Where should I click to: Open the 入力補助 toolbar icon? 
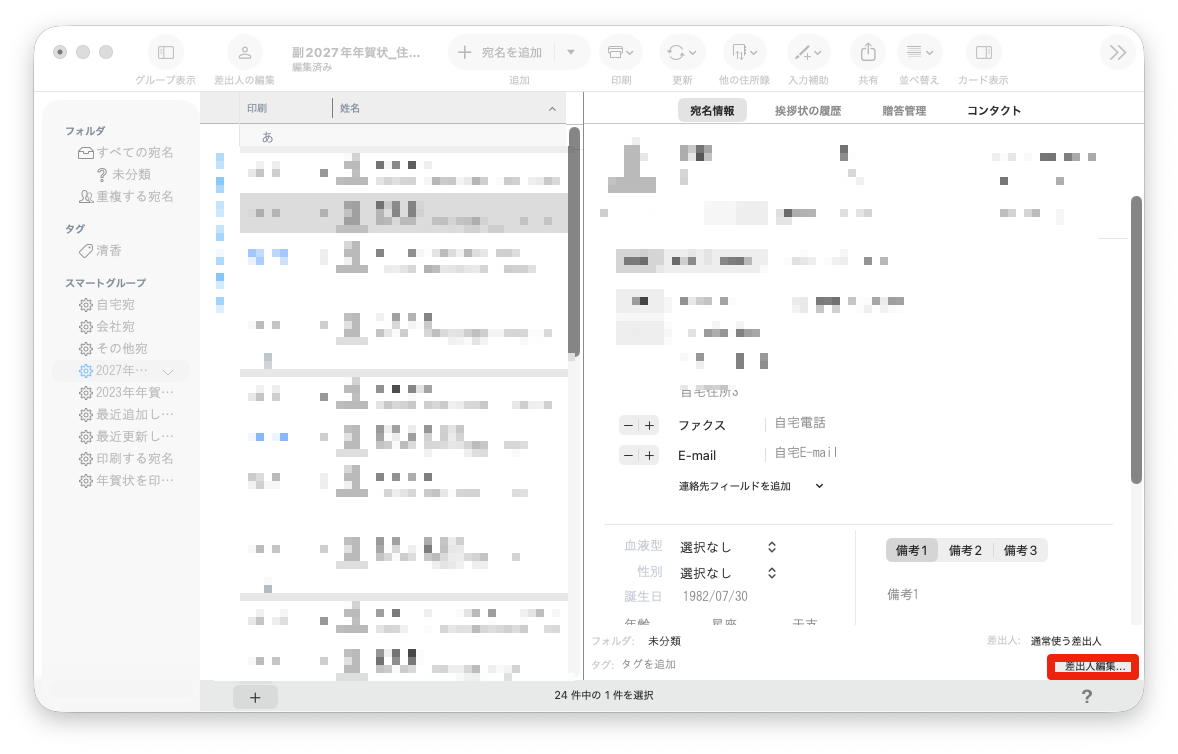[808, 53]
